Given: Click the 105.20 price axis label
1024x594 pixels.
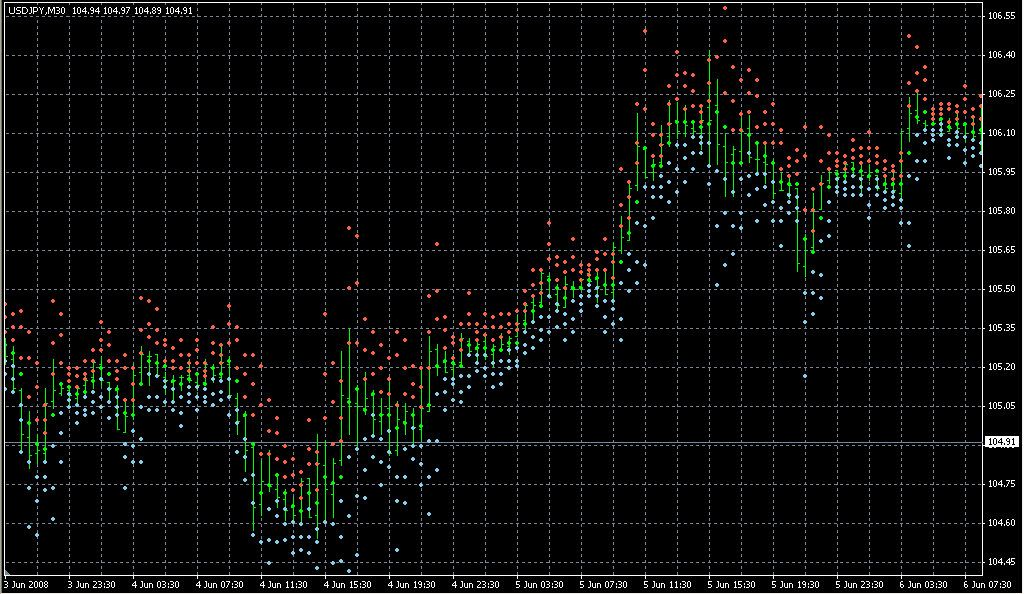Looking at the screenshot, I should tap(1001, 367).
